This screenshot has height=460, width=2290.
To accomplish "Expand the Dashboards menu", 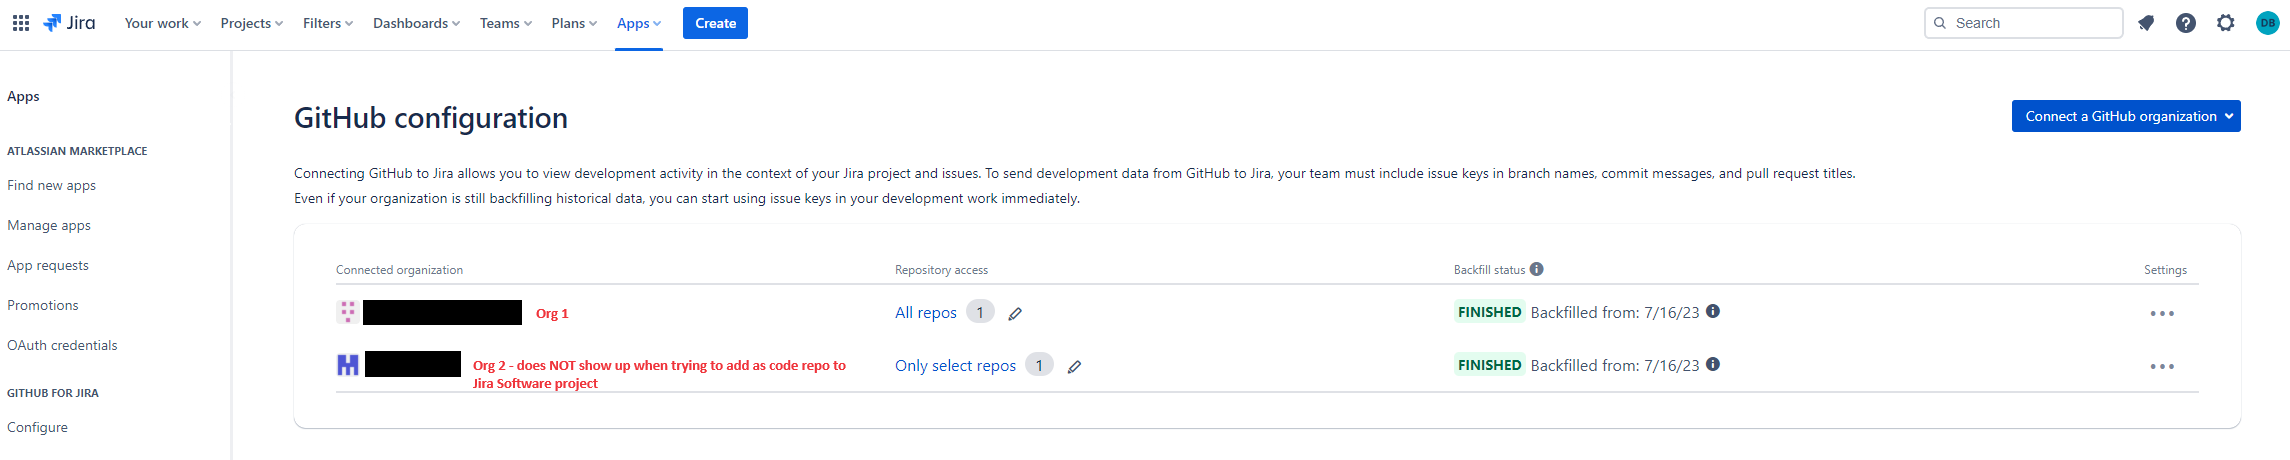I will click(416, 23).
